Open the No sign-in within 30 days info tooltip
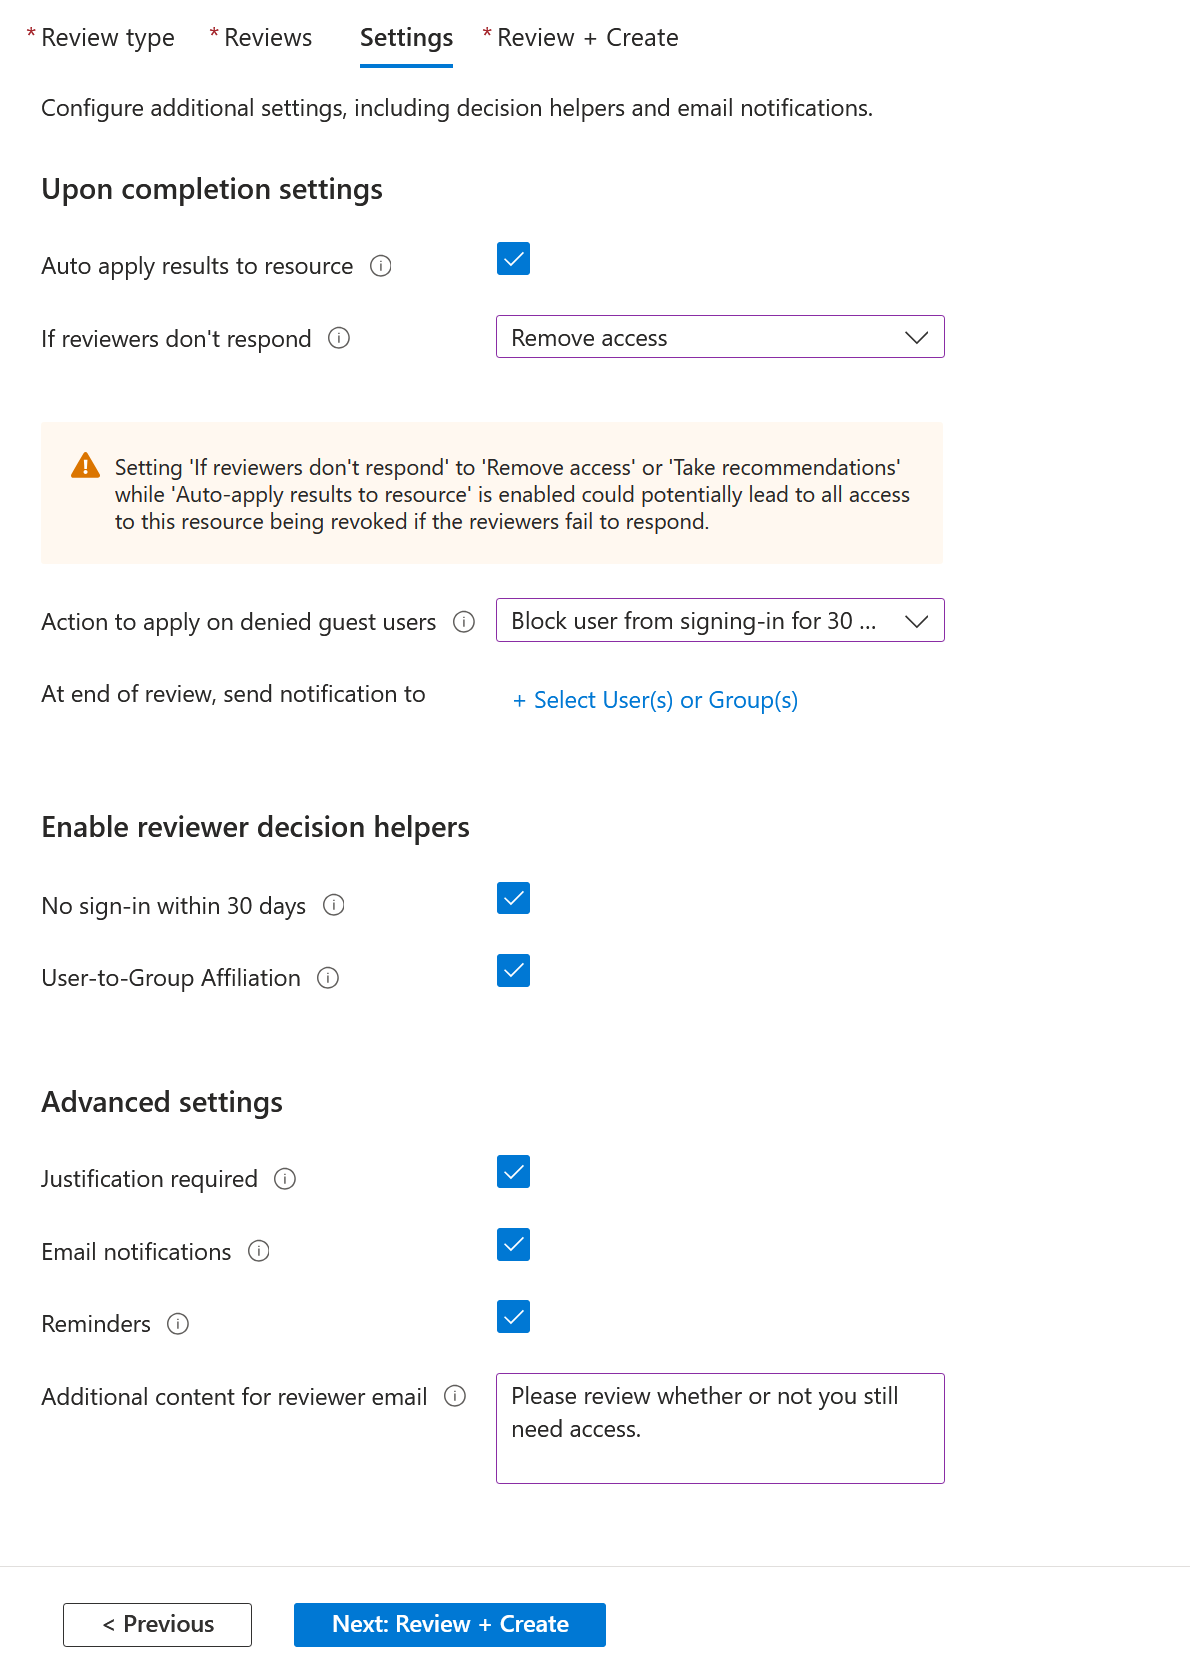 pos(335,906)
